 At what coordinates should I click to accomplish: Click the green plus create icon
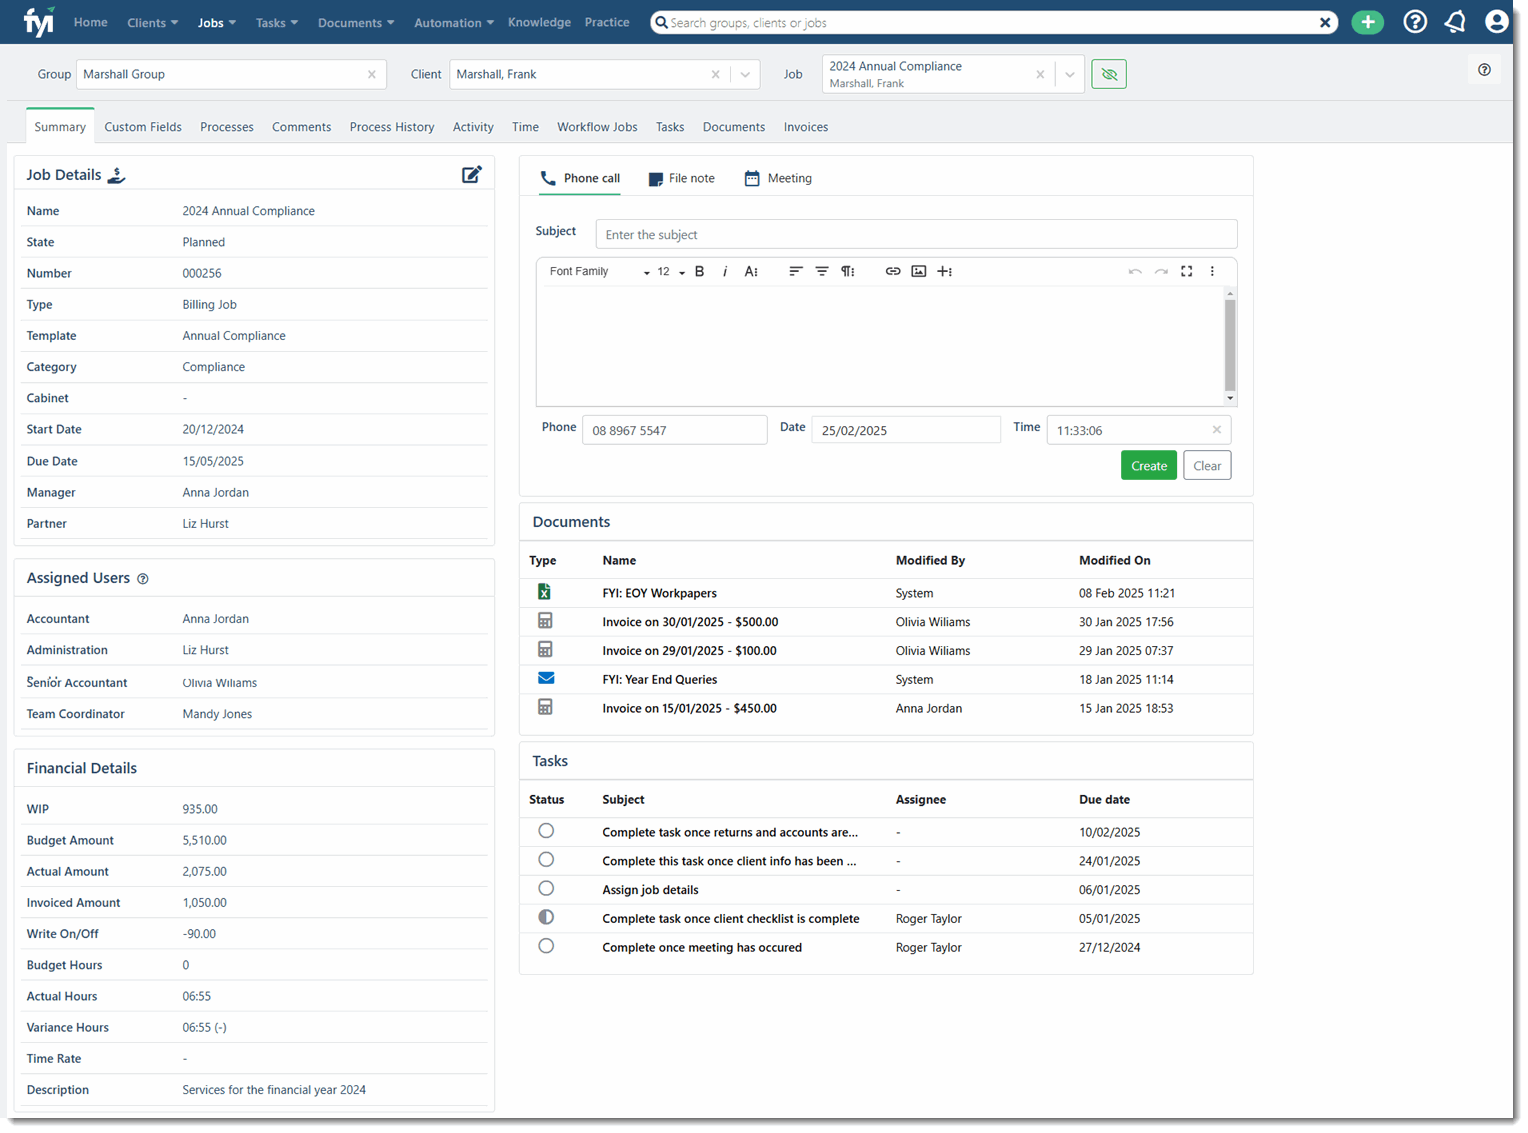1367,22
